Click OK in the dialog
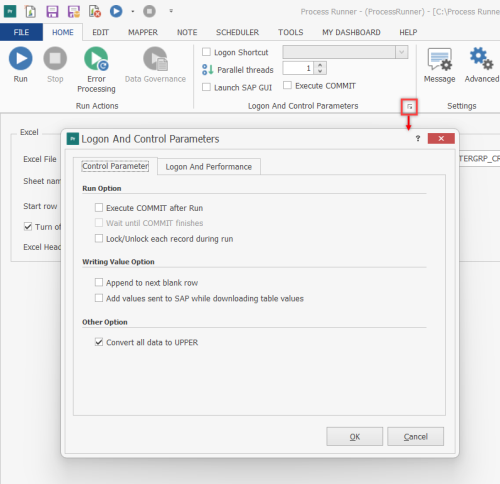 click(x=354, y=436)
